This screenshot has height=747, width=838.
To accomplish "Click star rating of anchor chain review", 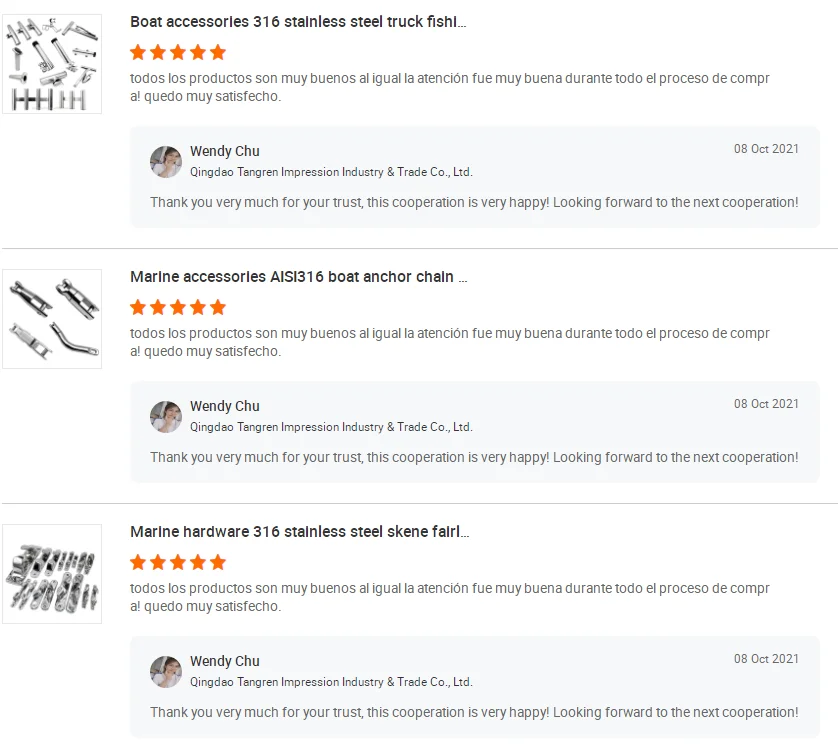I will tap(178, 307).
